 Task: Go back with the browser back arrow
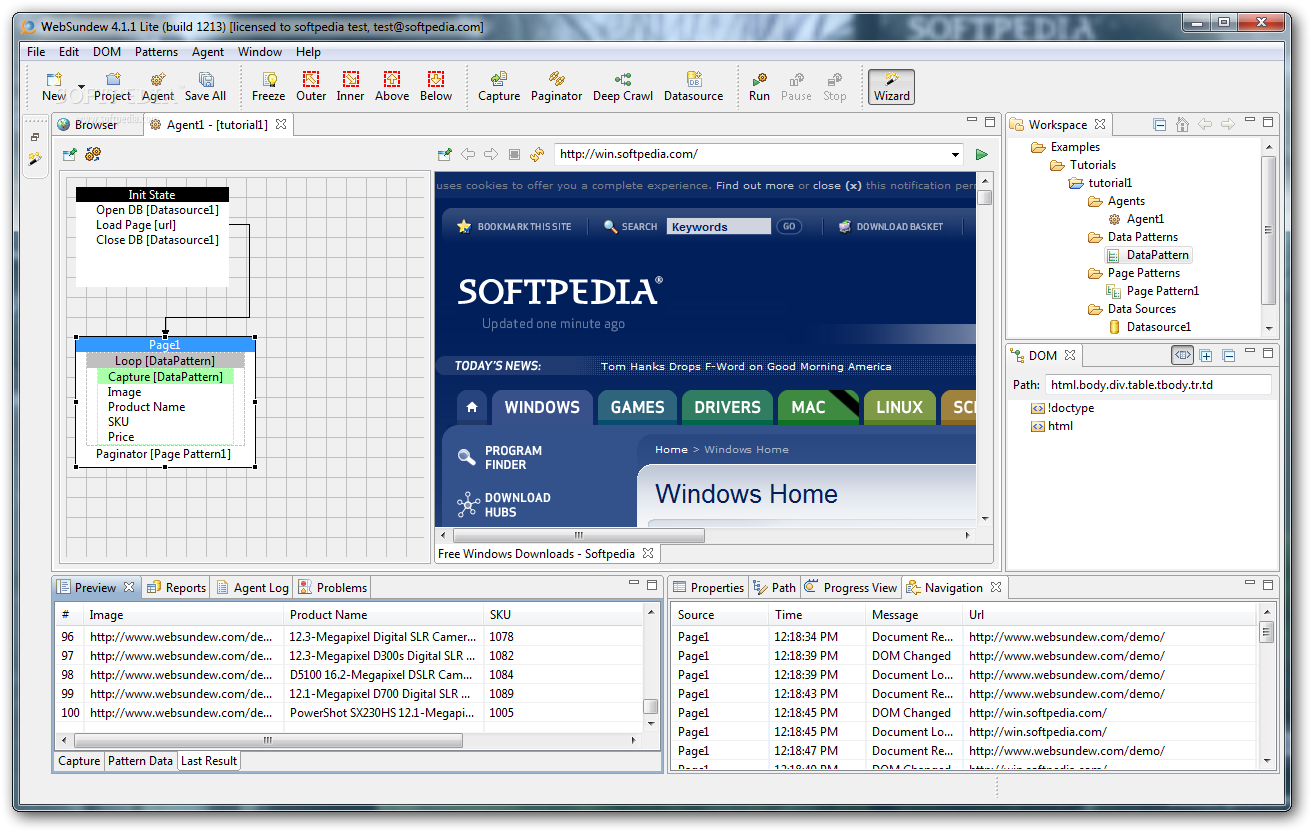[468, 154]
